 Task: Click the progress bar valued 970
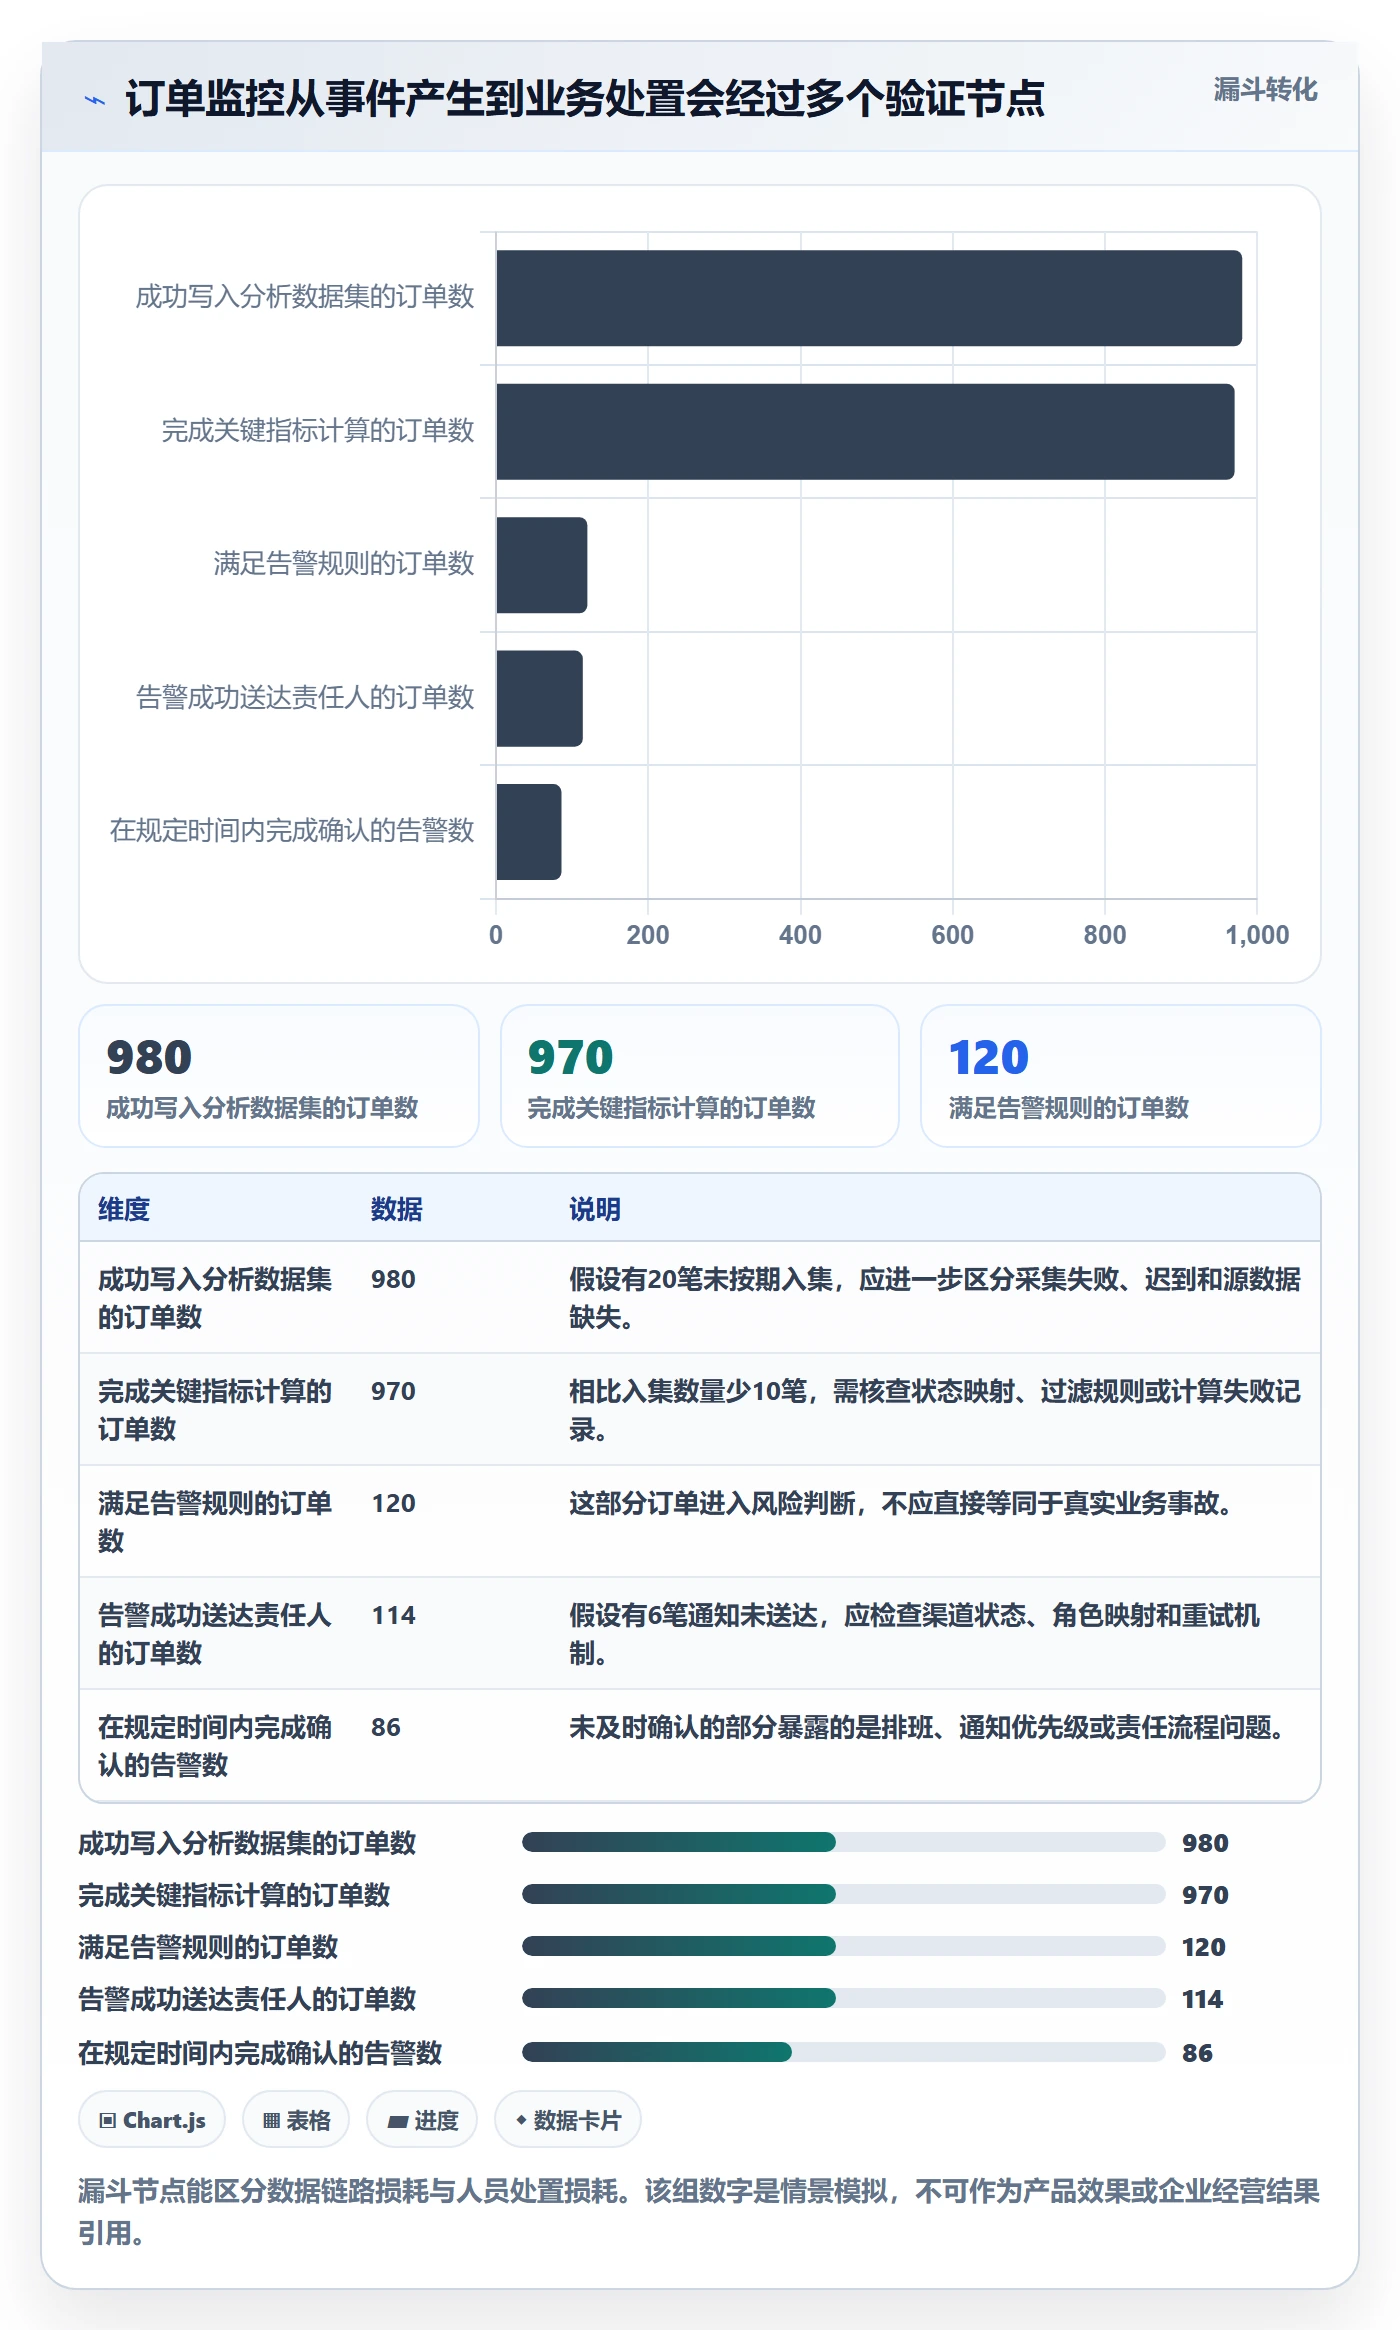(844, 1894)
